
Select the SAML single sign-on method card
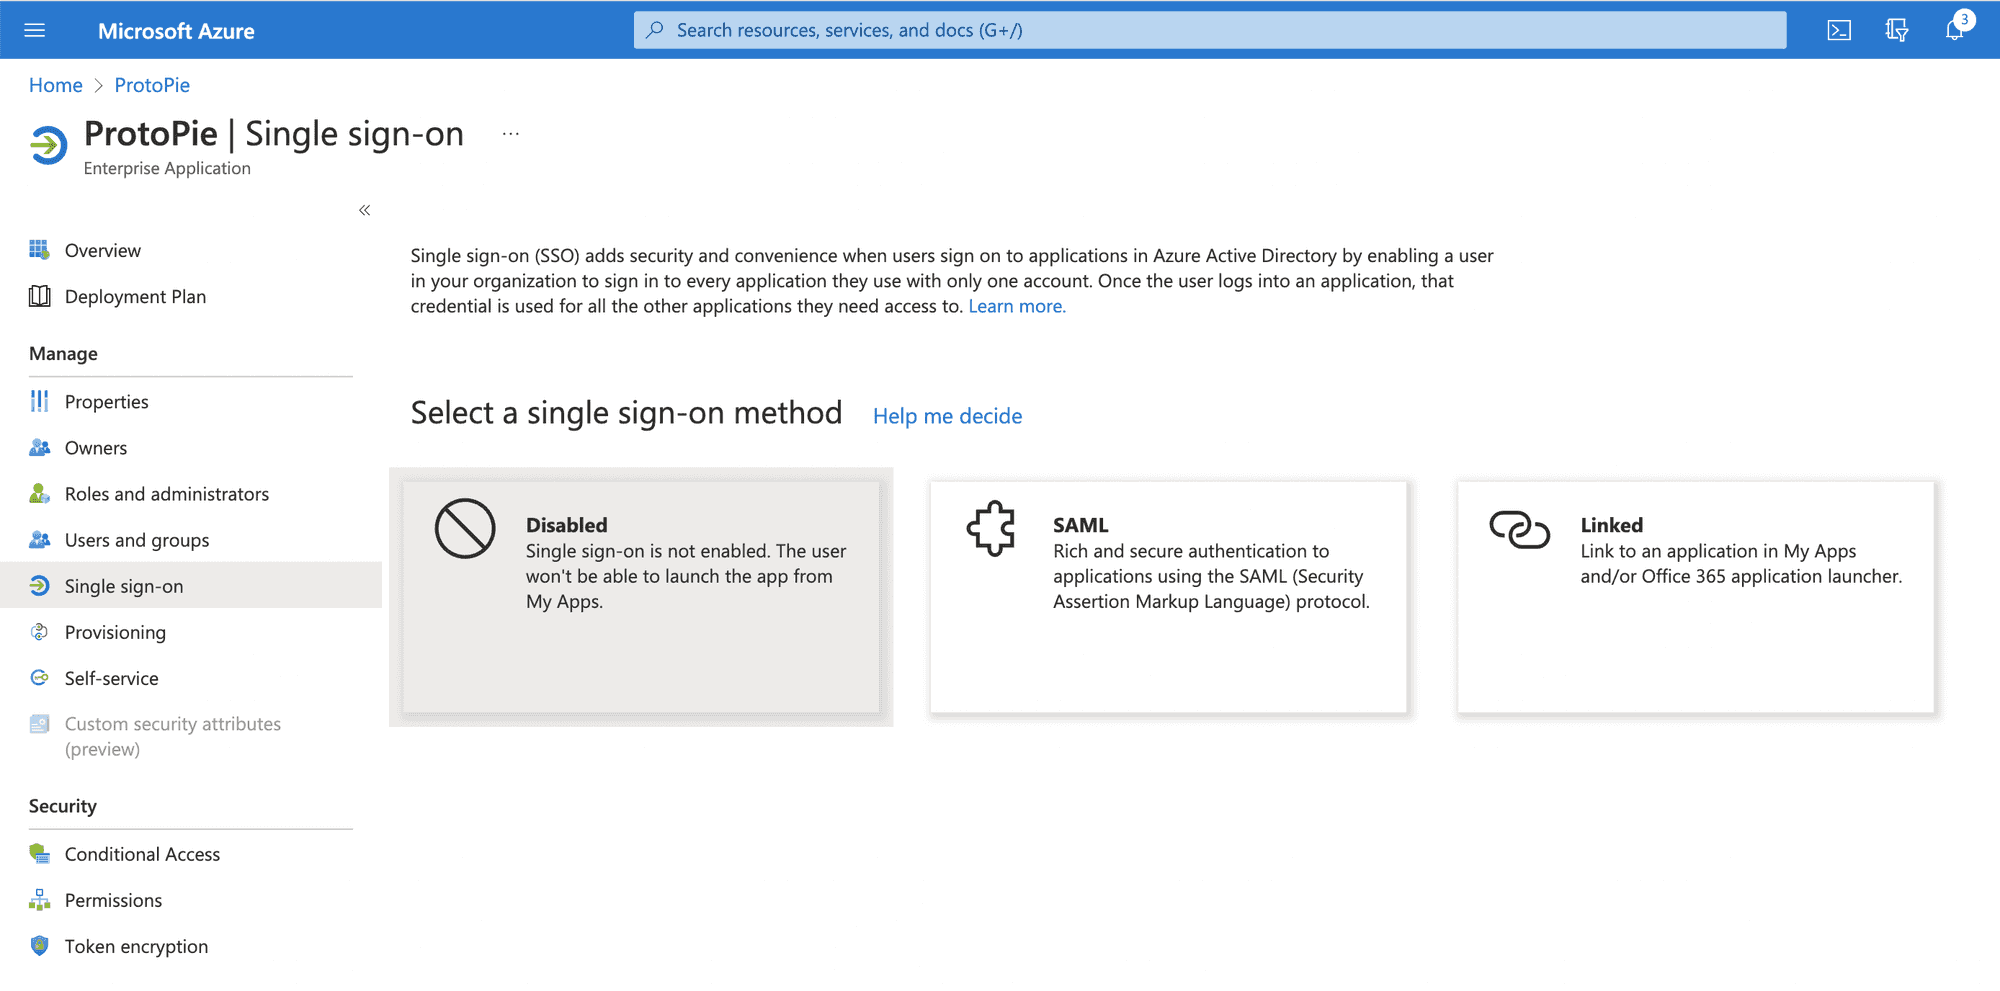point(1168,597)
